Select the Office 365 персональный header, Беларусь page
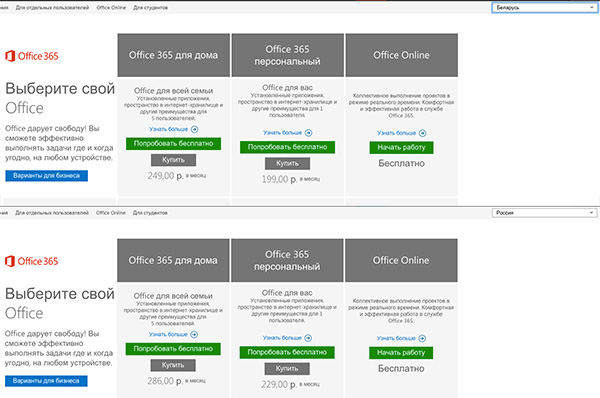The height and width of the screenshot is (398, 600). point(288,55)
